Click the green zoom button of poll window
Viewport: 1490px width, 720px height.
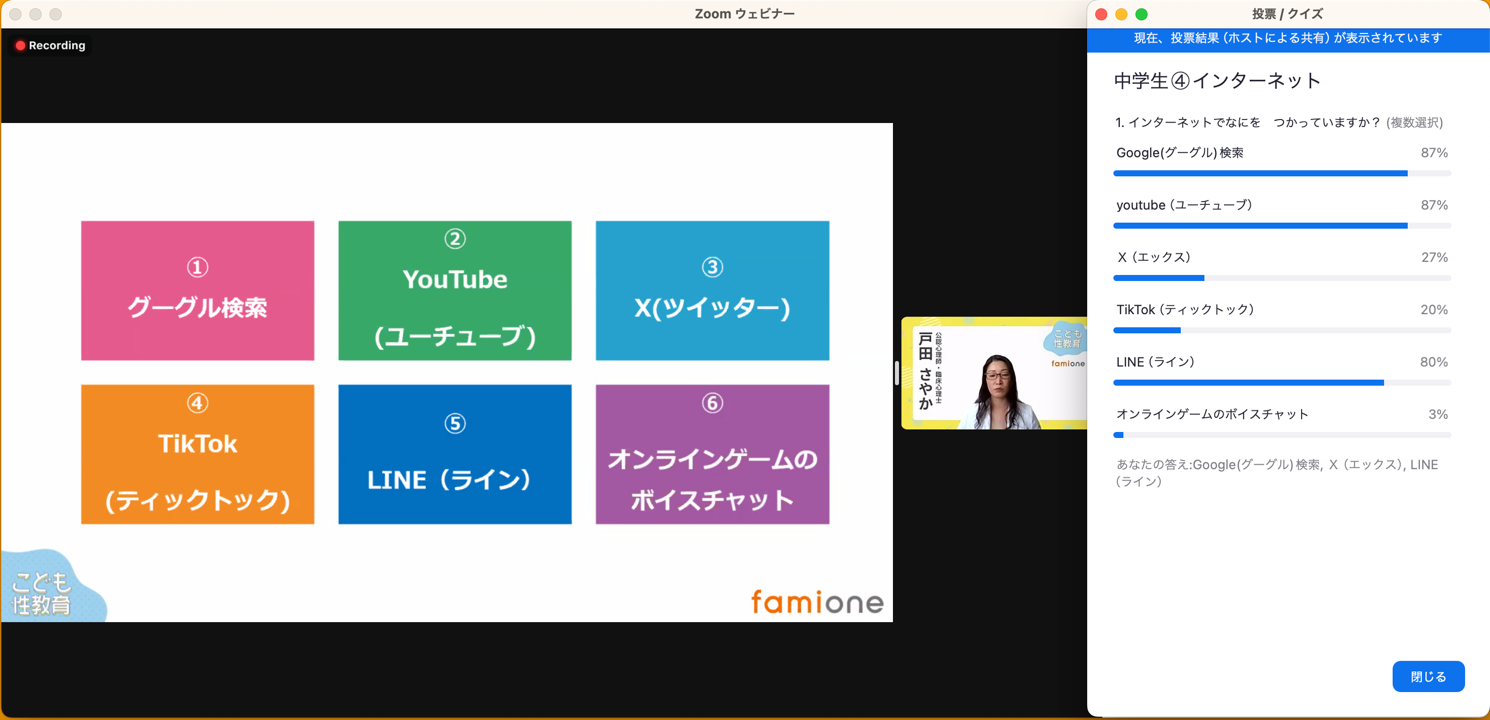(x=1141, y=14)
